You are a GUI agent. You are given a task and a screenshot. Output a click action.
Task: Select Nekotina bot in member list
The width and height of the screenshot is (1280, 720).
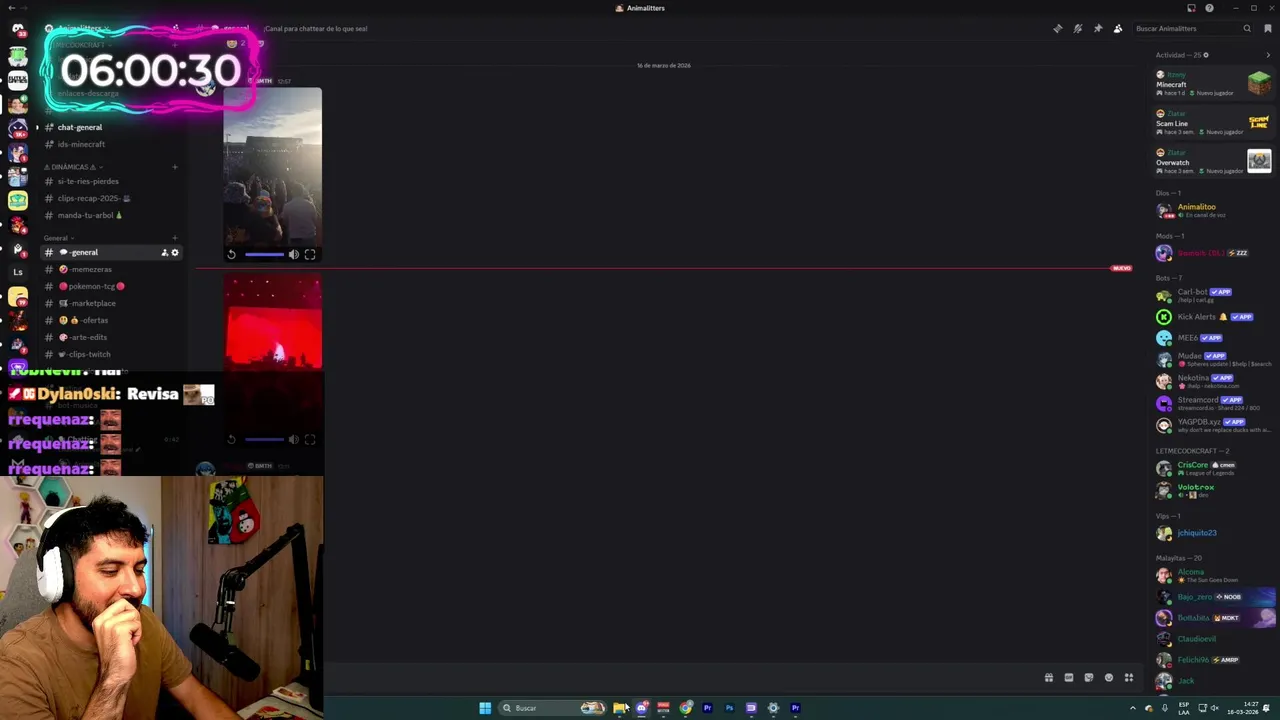pyautogui.click(x=1213, y=381)
